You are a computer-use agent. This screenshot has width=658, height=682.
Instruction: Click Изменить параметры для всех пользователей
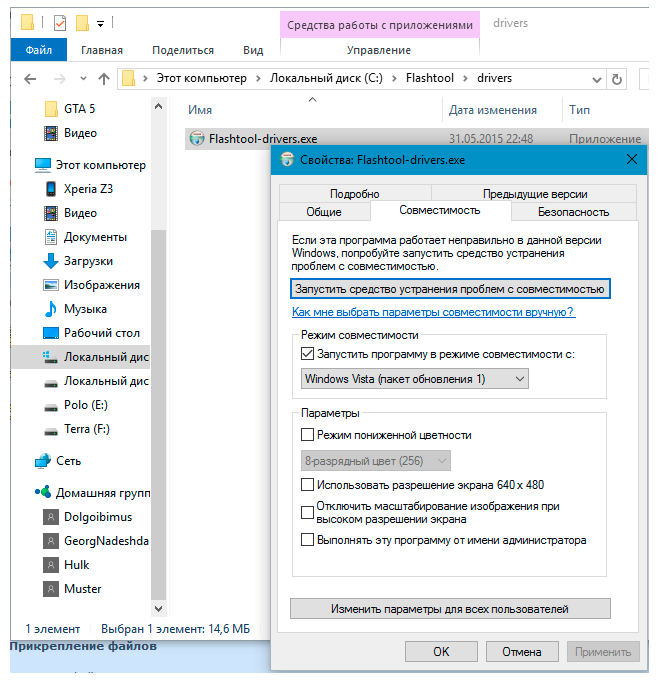coord(450,609)
